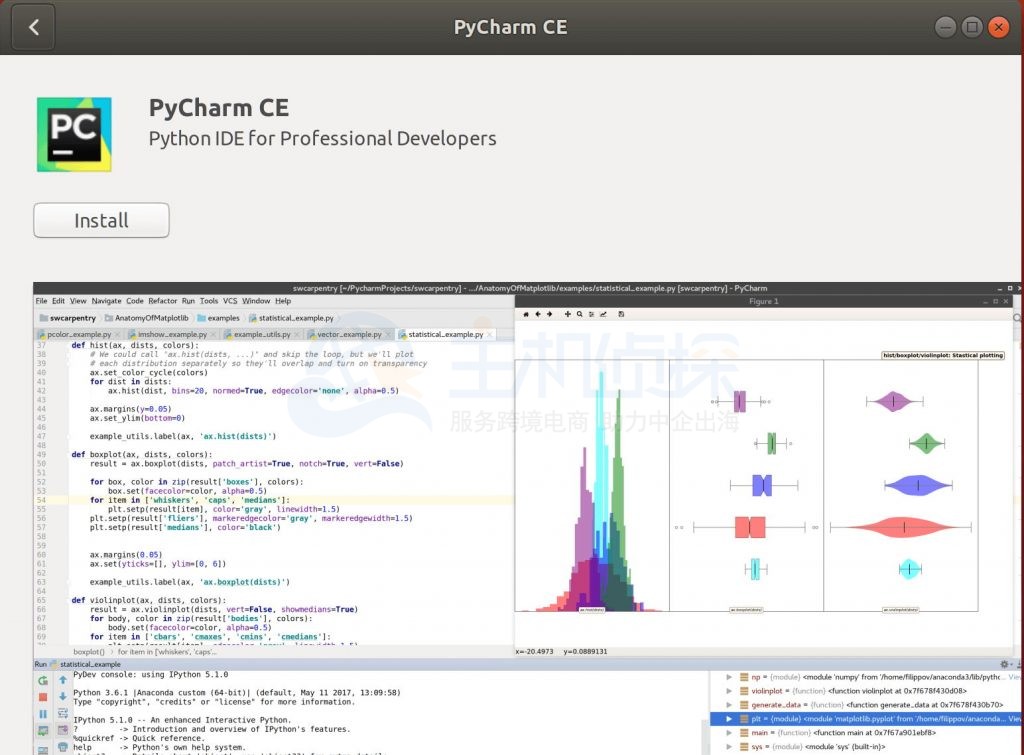This screenshot has height=755, width=1024.
Task: Select the Pan tool in the Figure window
Action: pos(567,313)
